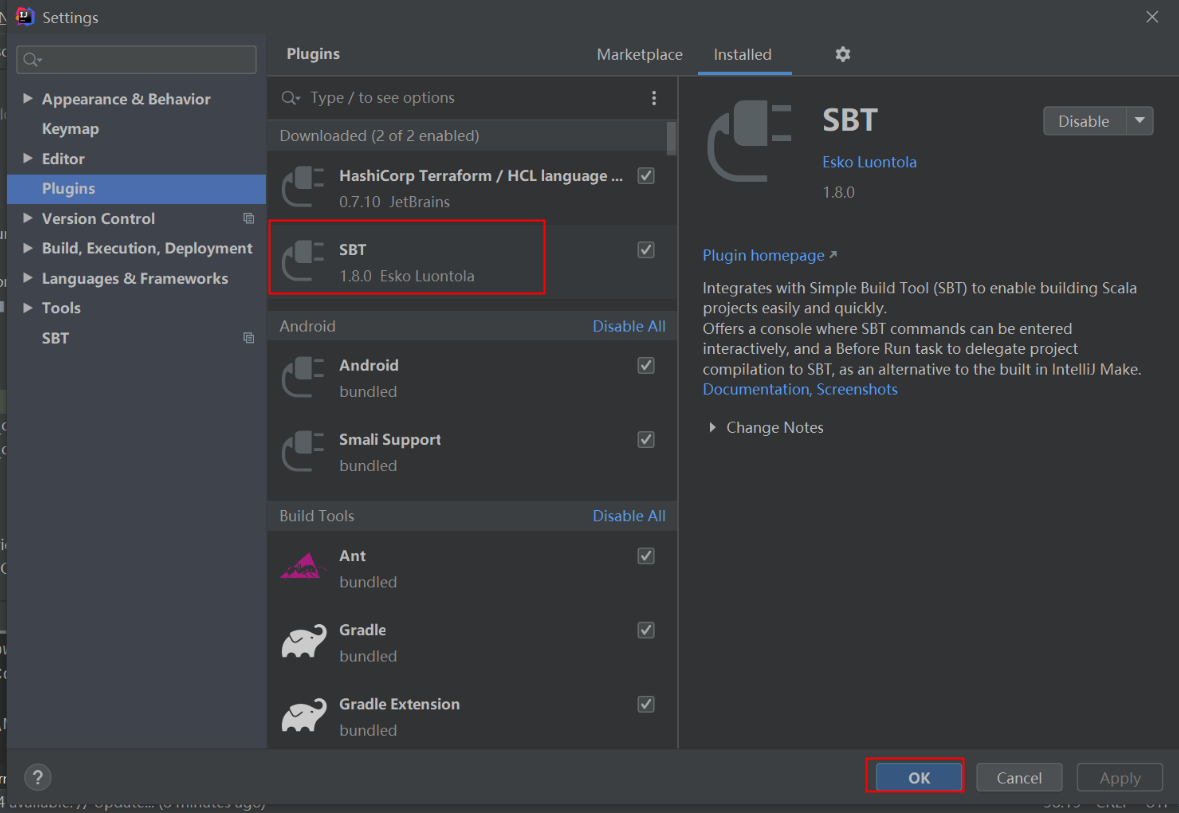Click the Smali Support plug icon
The height and width of the screenshot is (813, 1179).
303,451
